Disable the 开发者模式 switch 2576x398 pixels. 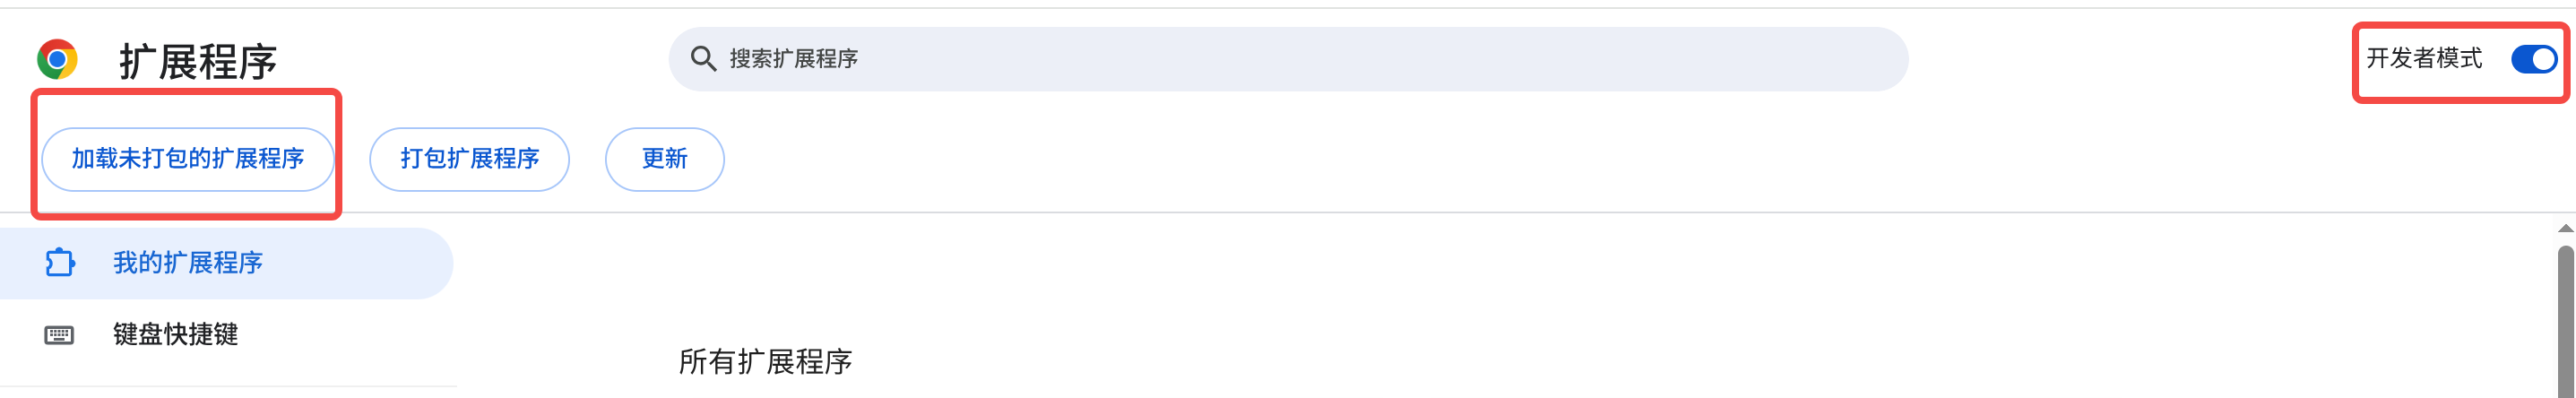pos(2533,60)
